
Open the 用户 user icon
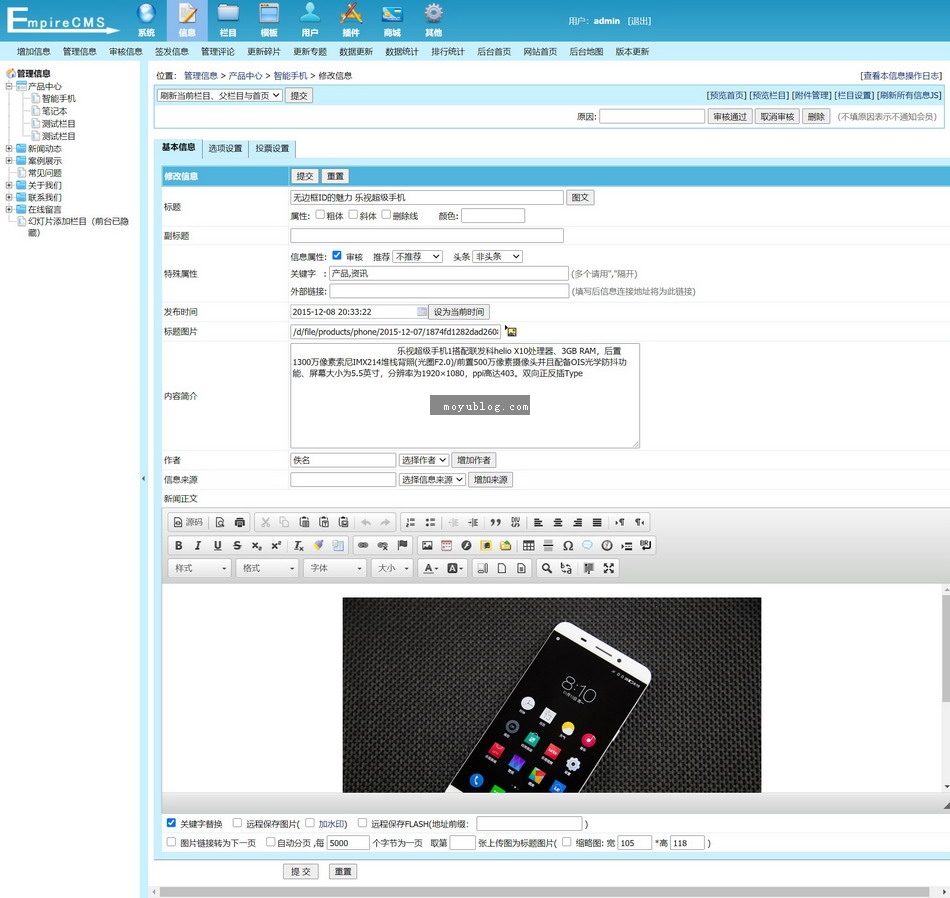[x=310, y=19]
